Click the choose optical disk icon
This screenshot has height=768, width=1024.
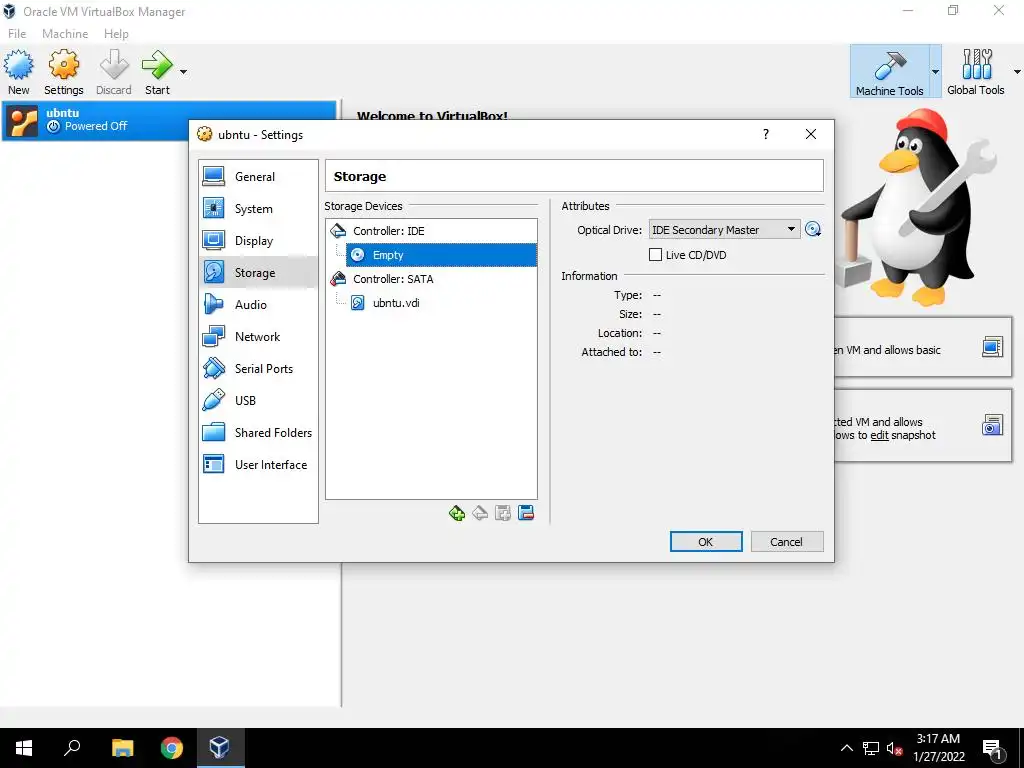[x=813, y=229]
